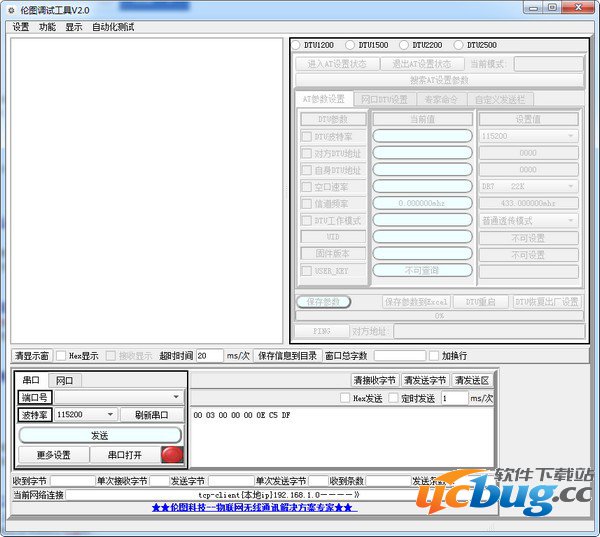Click the red serial port status indicator
This screenshot has width=600, height=537.
pos(172,455)
